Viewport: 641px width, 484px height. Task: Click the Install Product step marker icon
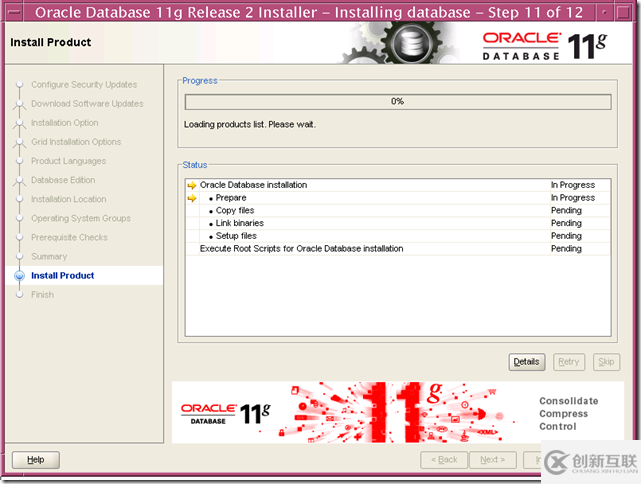point(19,276)
